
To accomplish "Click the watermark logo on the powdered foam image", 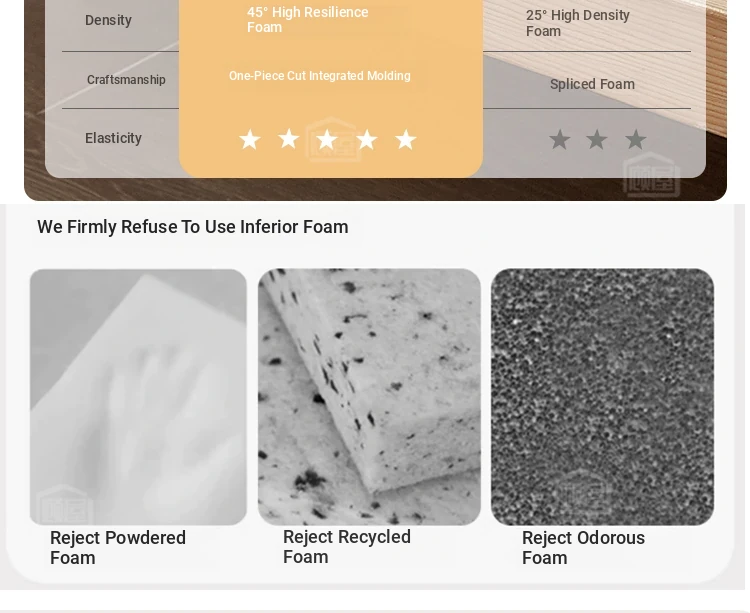I will [65, 503].
